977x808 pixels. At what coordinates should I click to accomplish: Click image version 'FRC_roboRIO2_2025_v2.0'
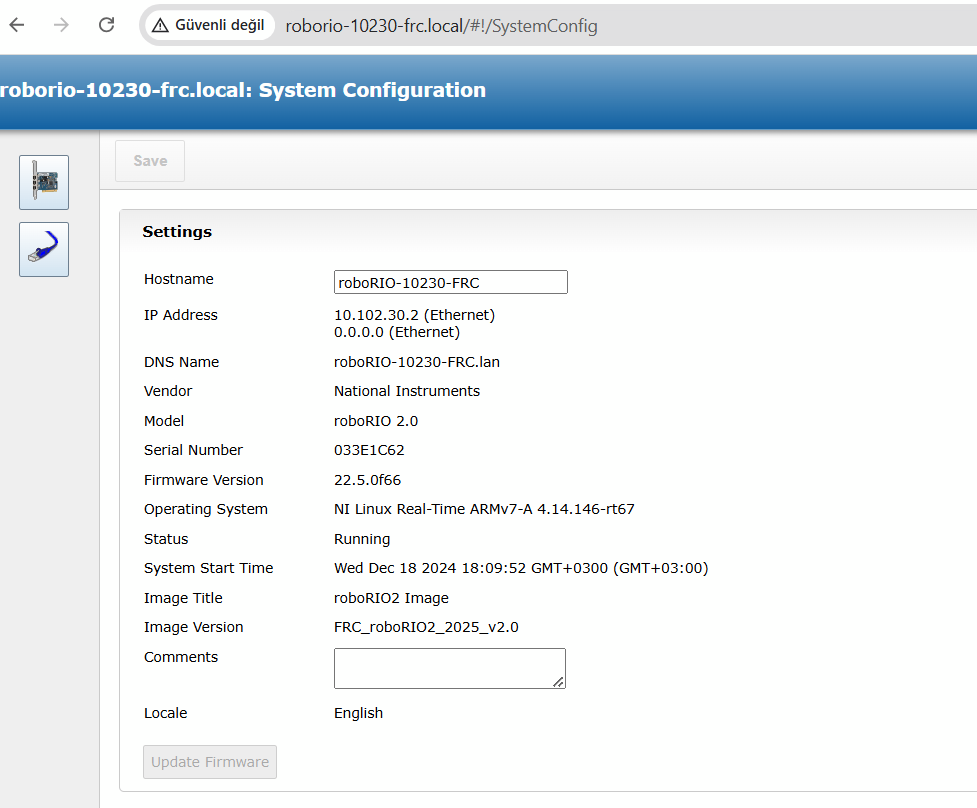(426, 627)
